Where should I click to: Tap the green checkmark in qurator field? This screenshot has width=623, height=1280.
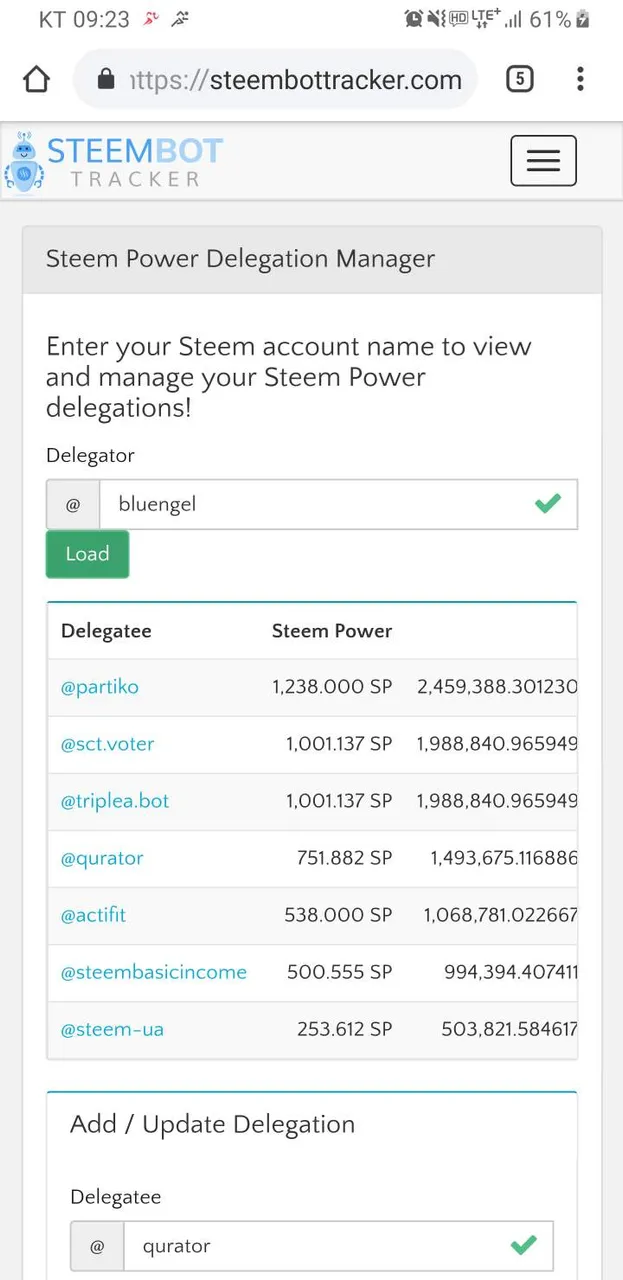523,1245
